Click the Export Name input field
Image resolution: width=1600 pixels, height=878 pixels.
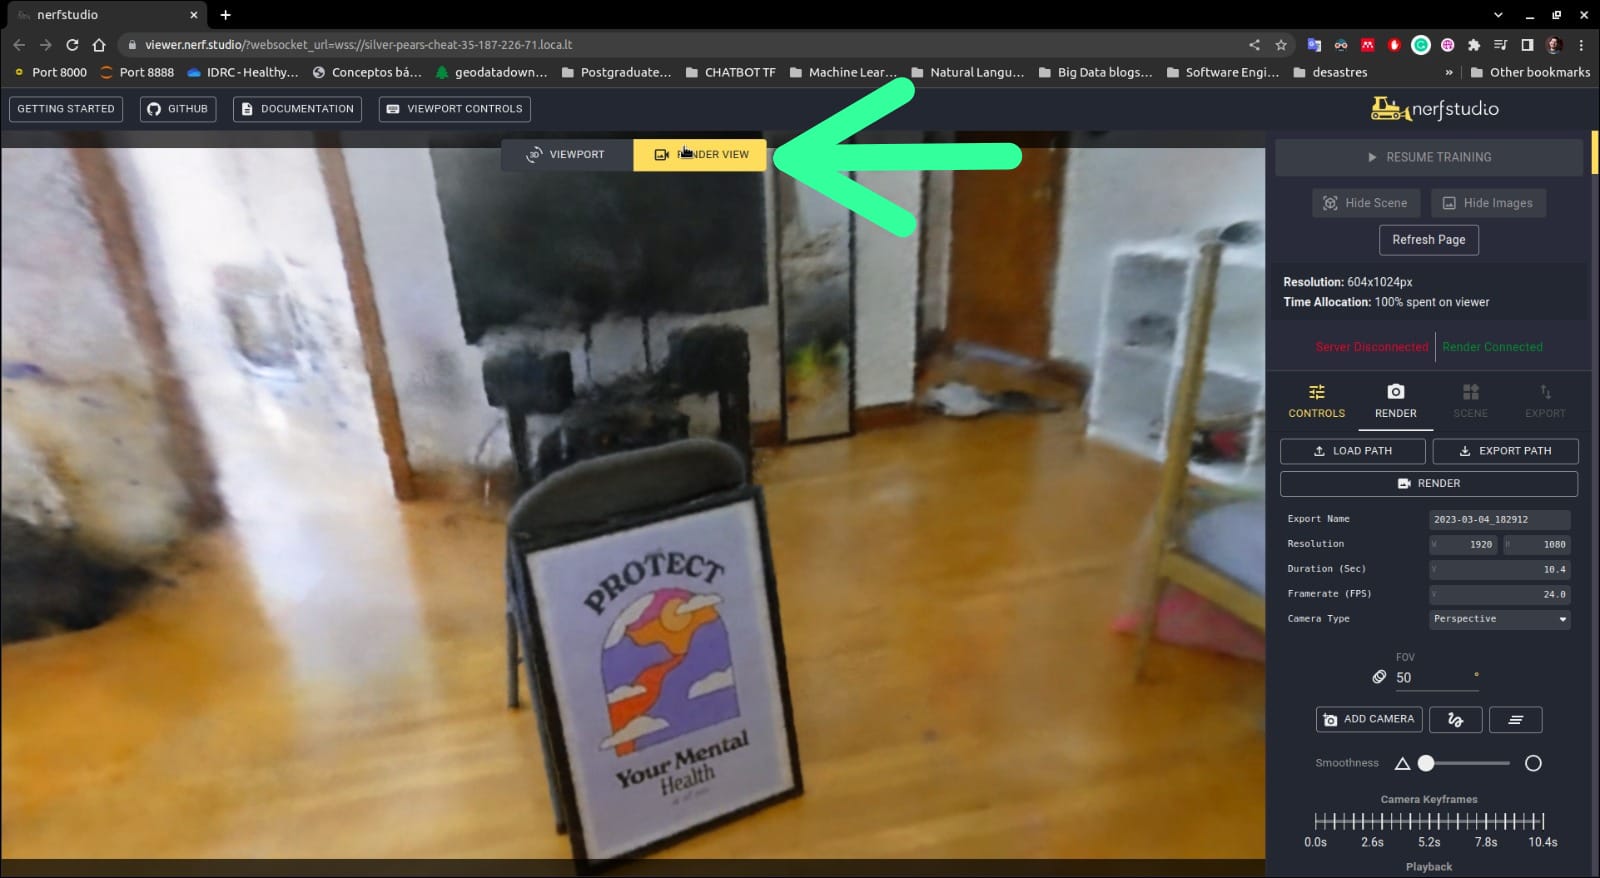coord(1498,520)
